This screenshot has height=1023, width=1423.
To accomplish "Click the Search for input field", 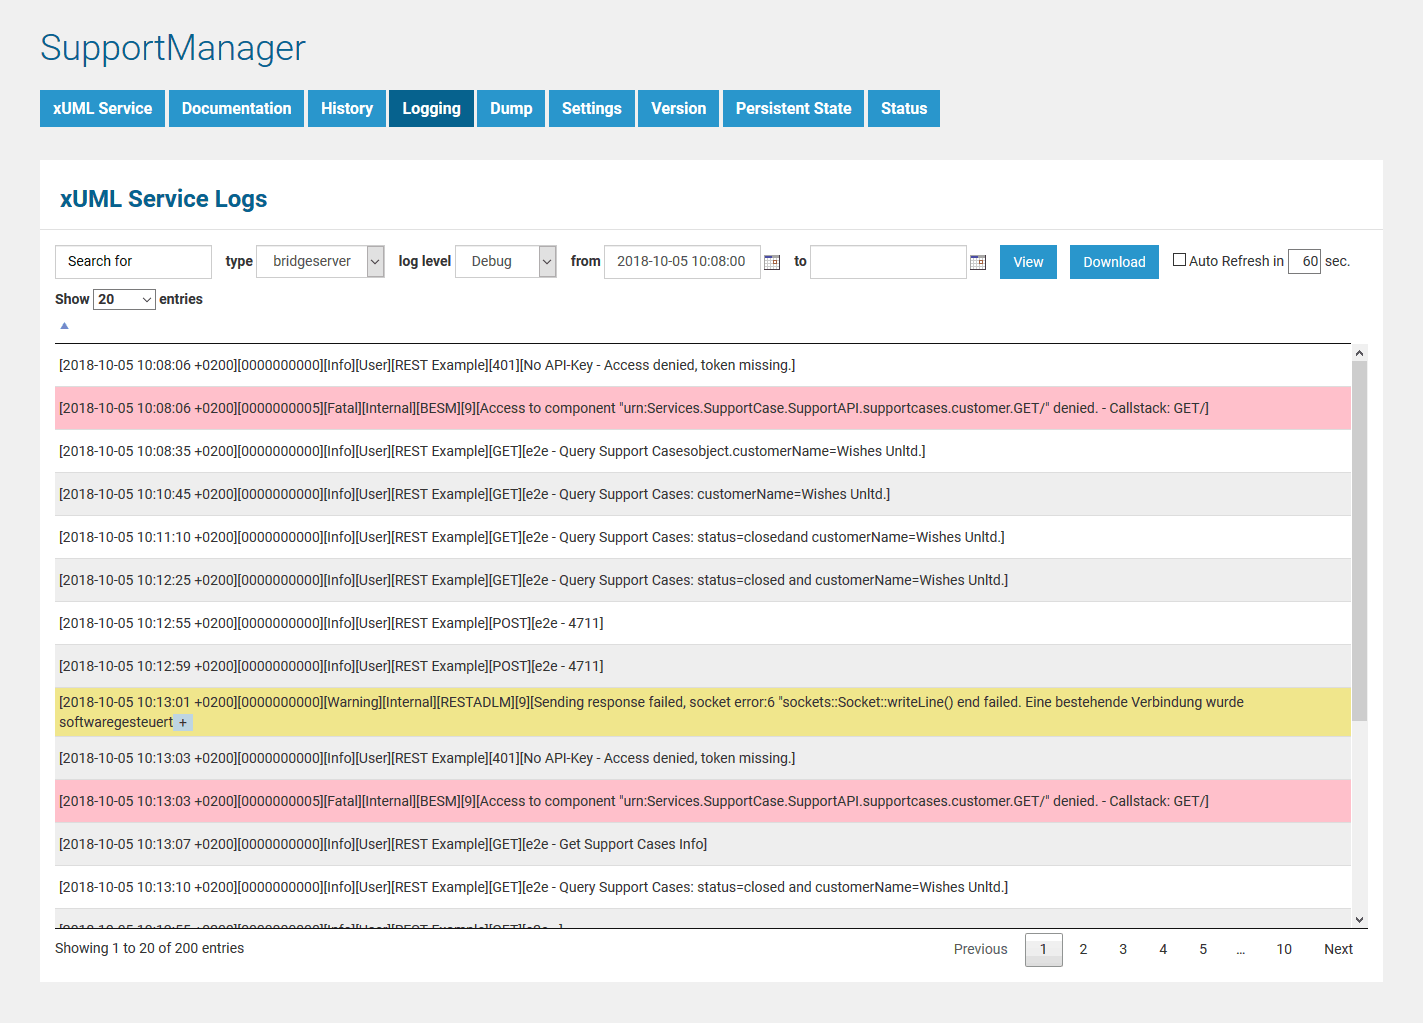I will (133, 261).
